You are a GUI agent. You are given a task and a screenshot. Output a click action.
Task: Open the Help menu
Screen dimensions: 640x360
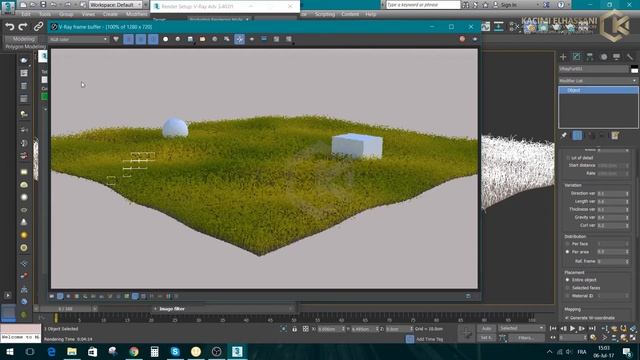[x=371, y=14]
